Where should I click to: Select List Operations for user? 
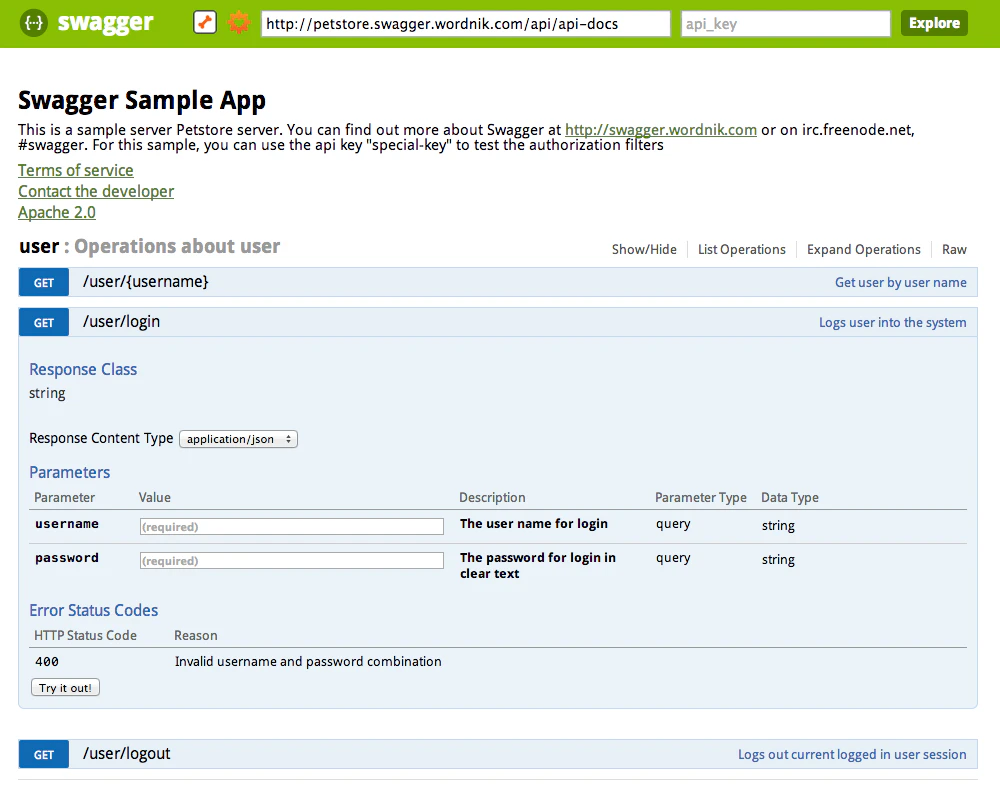742,249
